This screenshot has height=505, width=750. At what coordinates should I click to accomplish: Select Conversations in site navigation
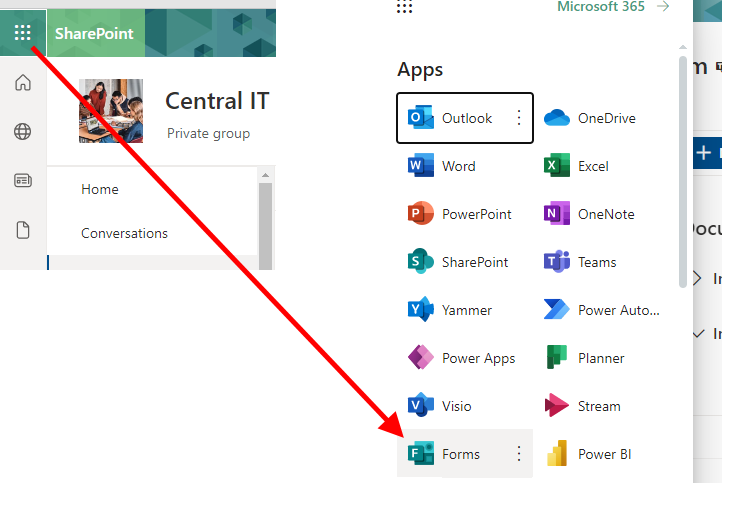[x=124, y=233]
